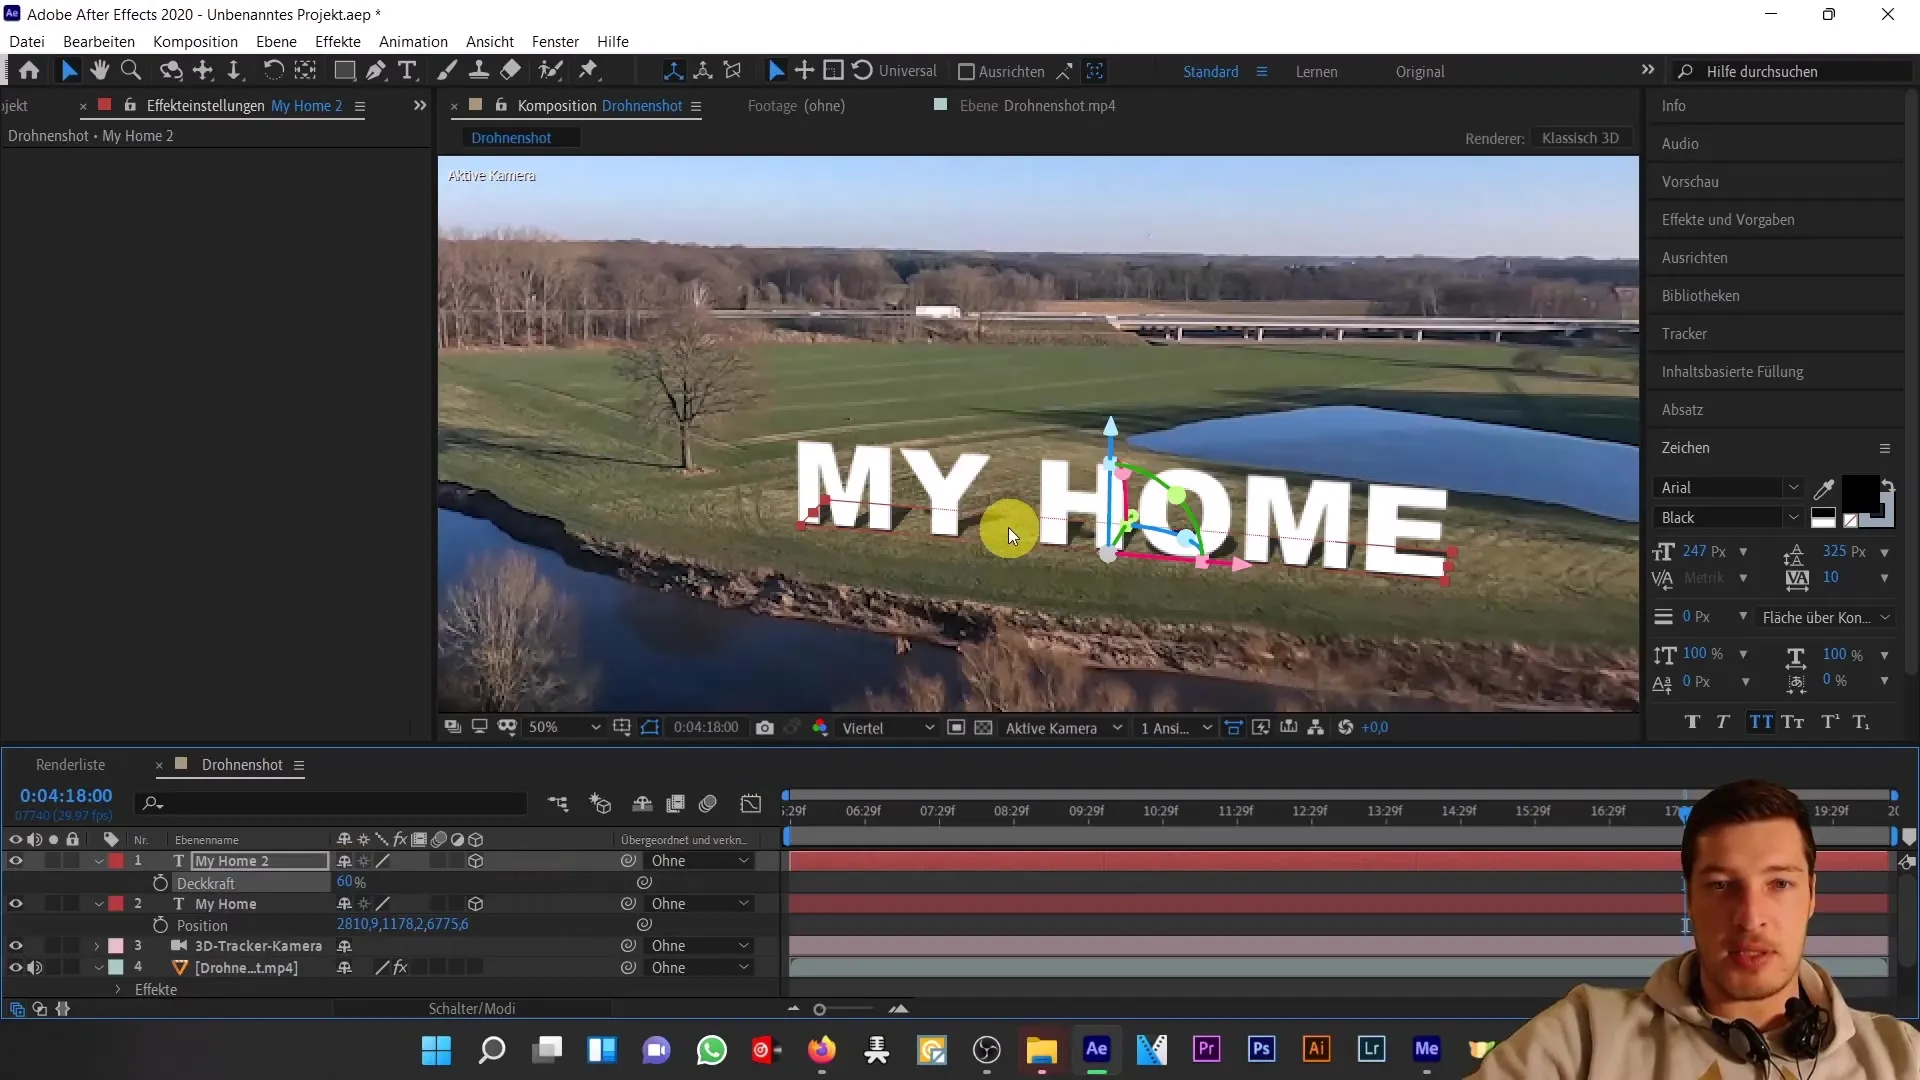
Task: Select the Brush tool
Action: point(447,71)
